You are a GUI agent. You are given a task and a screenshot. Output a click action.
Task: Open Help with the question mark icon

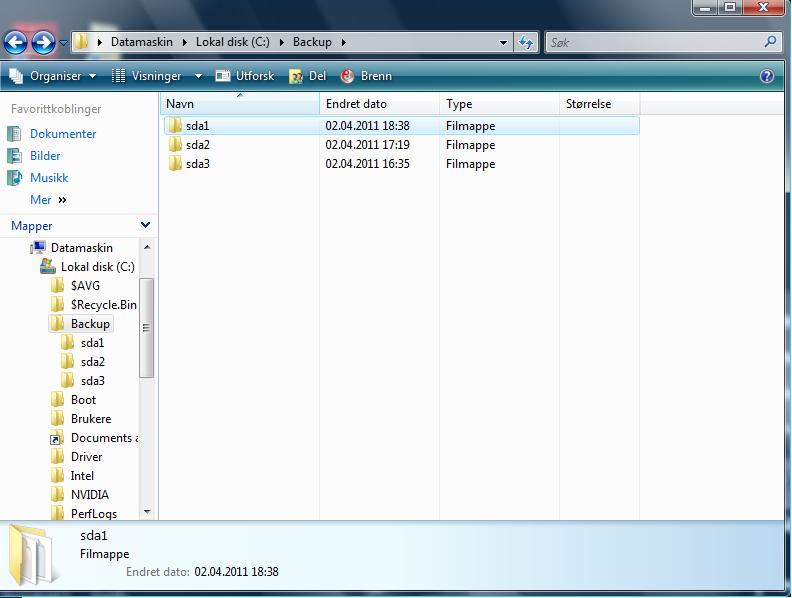click(767, 76)
